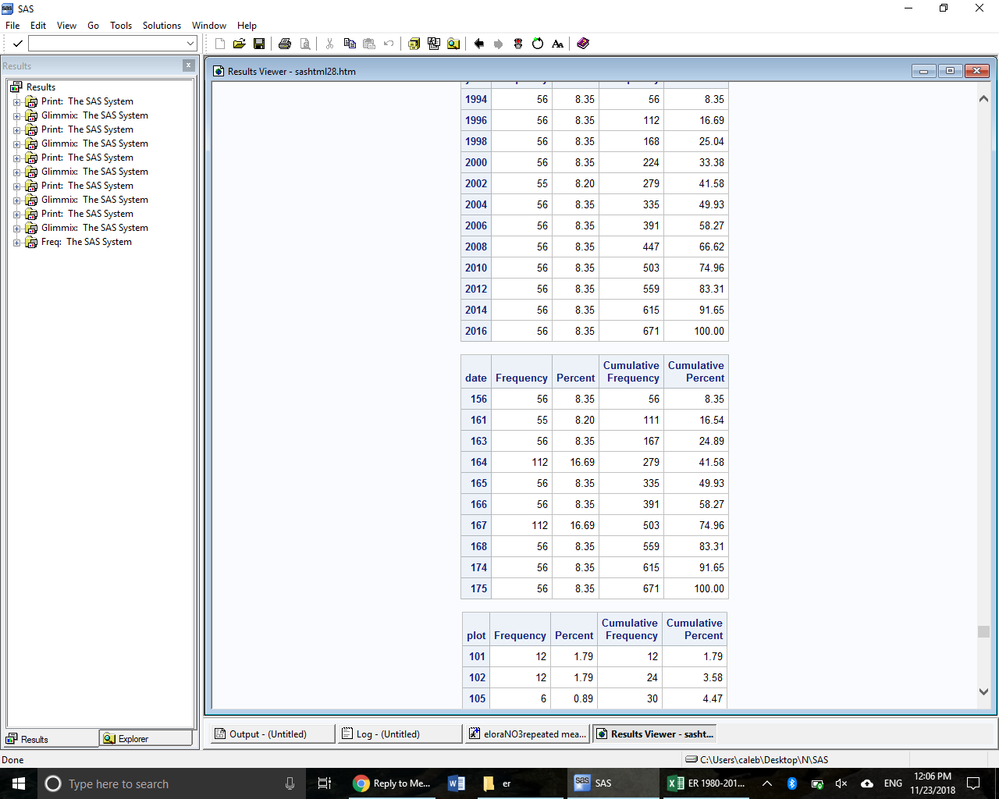Close the Results panel with X
This screenshot has width=999, height=799.
coord(188,65)
